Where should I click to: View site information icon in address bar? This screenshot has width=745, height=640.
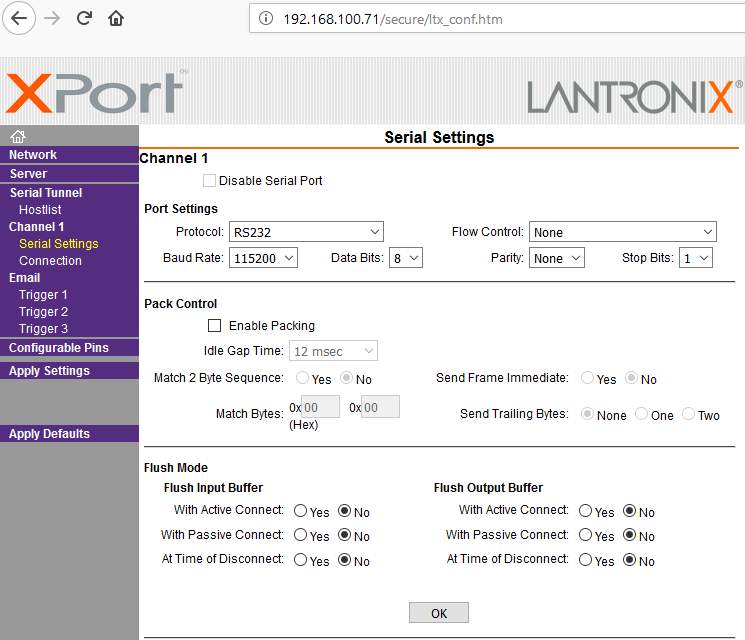(266, 19)
